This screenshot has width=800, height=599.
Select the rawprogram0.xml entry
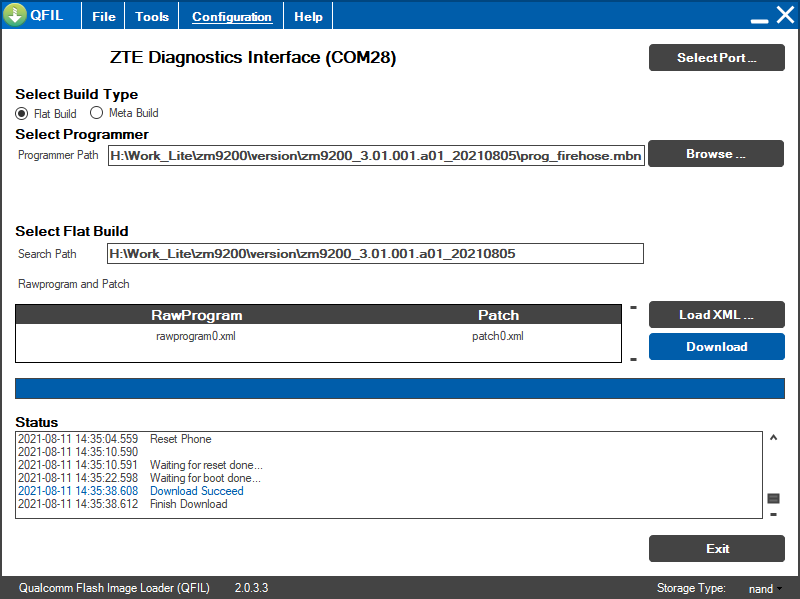(196, 336)
